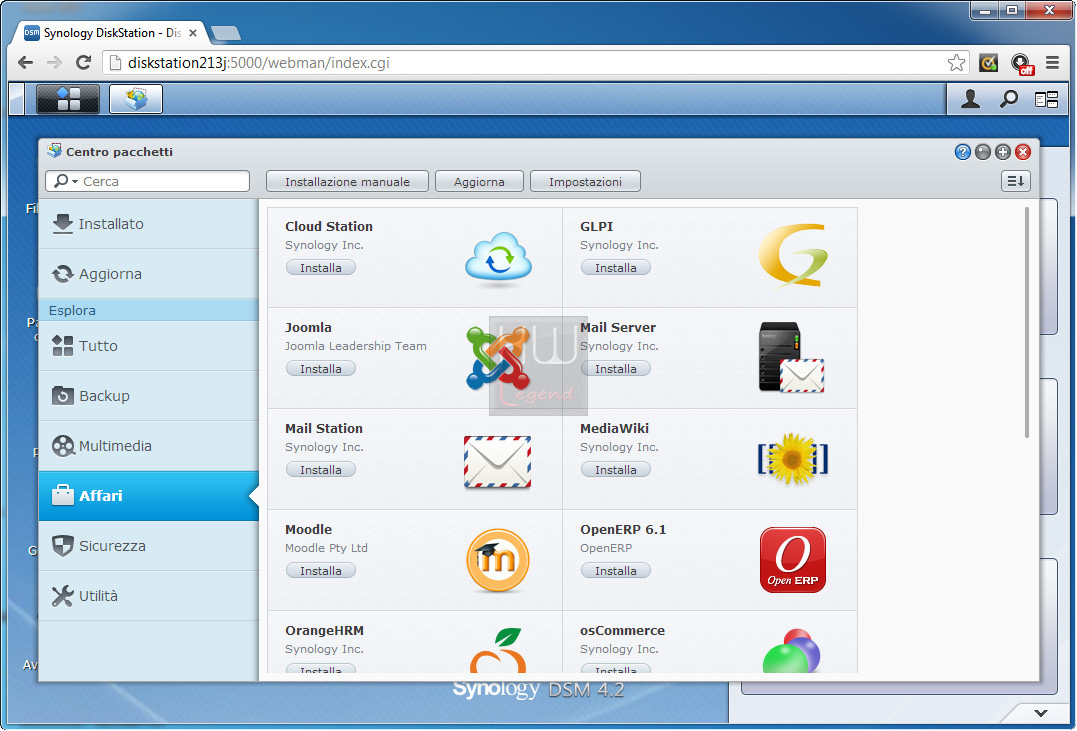
Task: Change the package sort order icon
Action: pyautogui.click(x=1015, y=181)
